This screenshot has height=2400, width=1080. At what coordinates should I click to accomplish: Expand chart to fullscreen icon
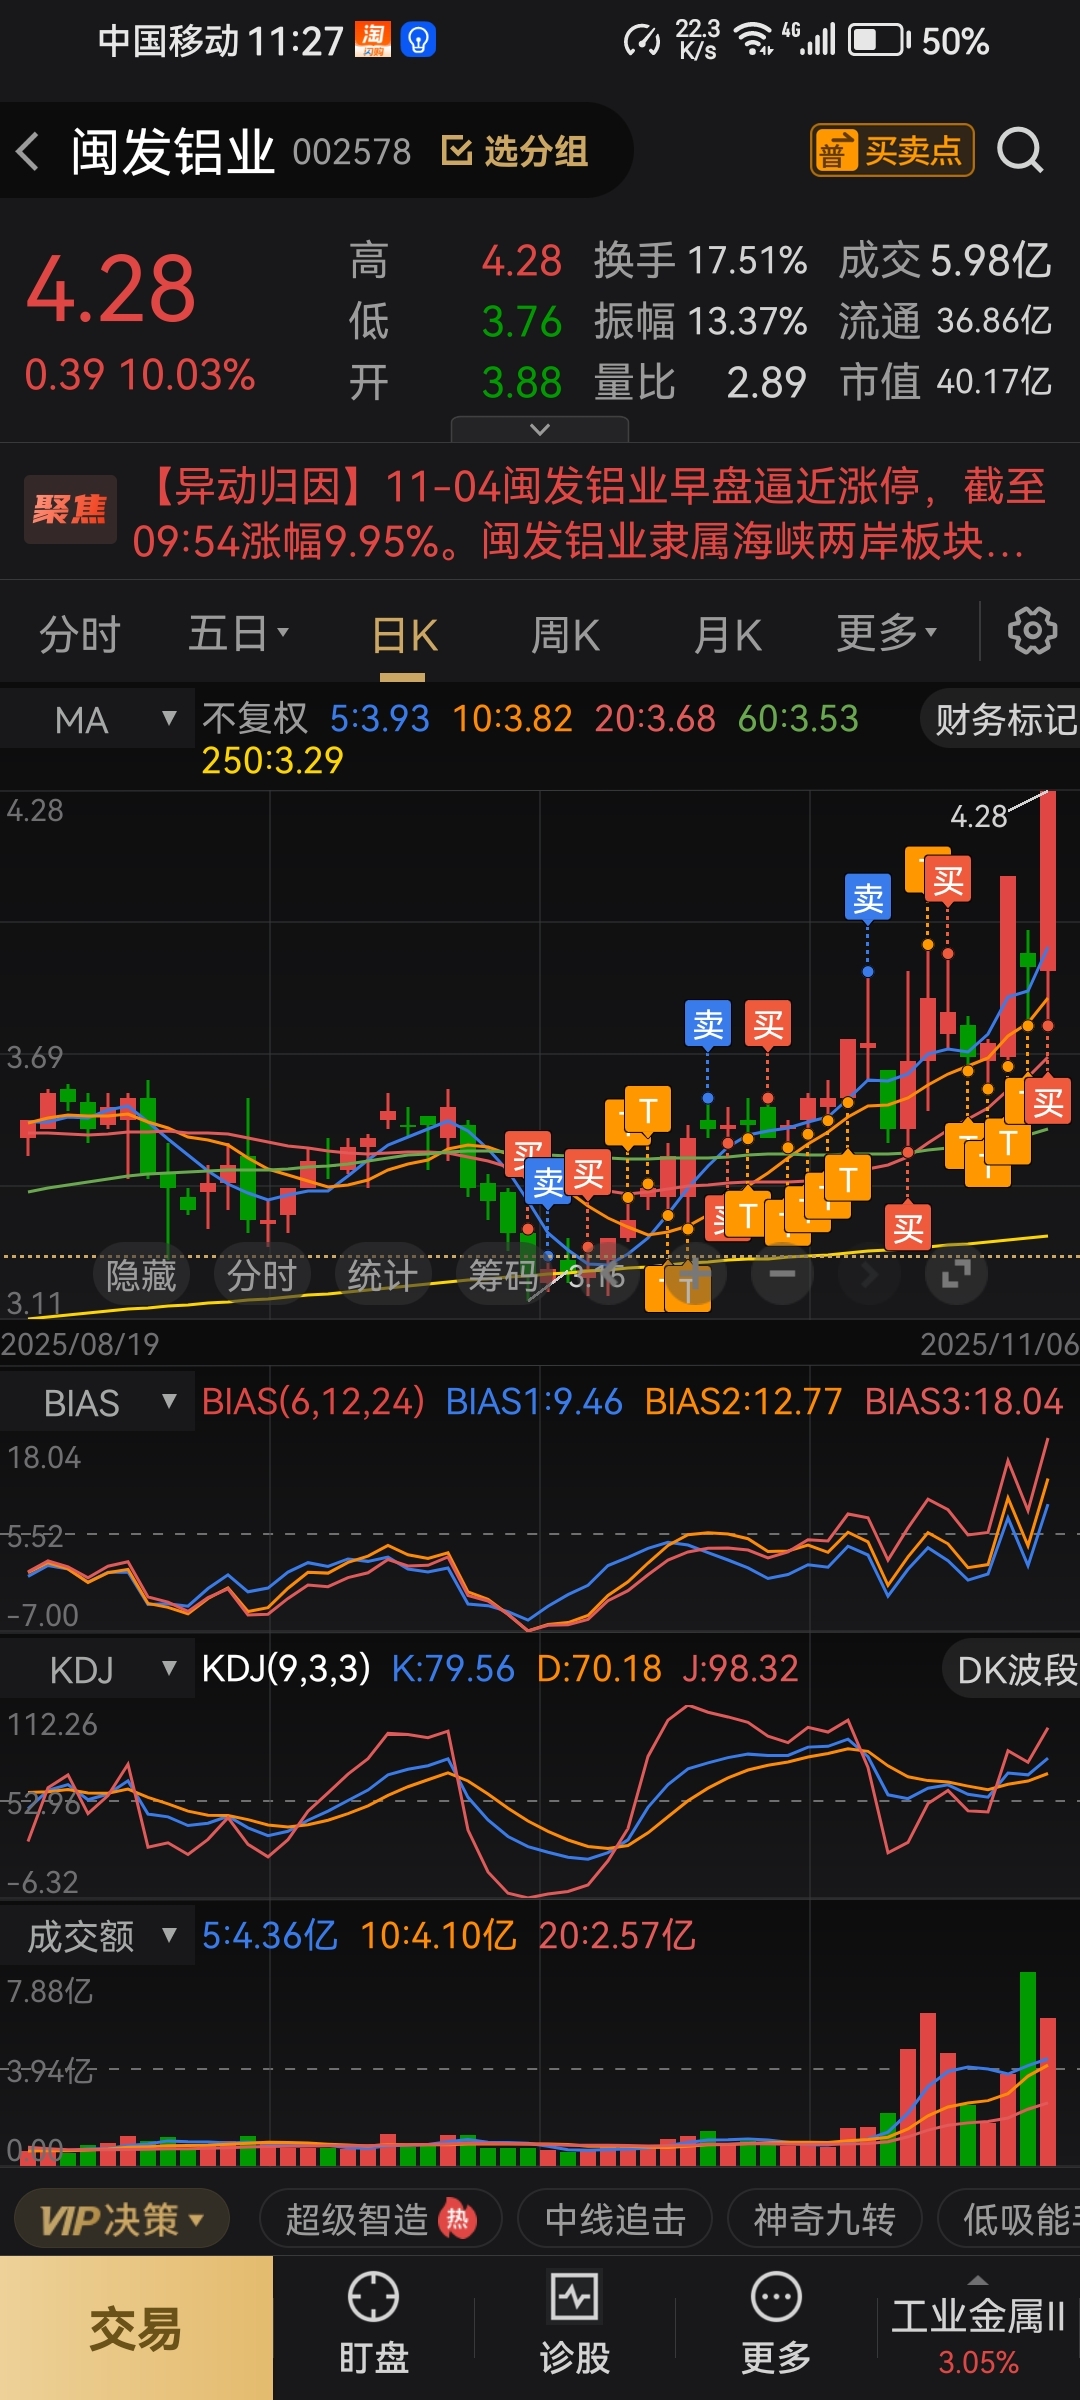pyautogui.click(x=957, y=1274)
